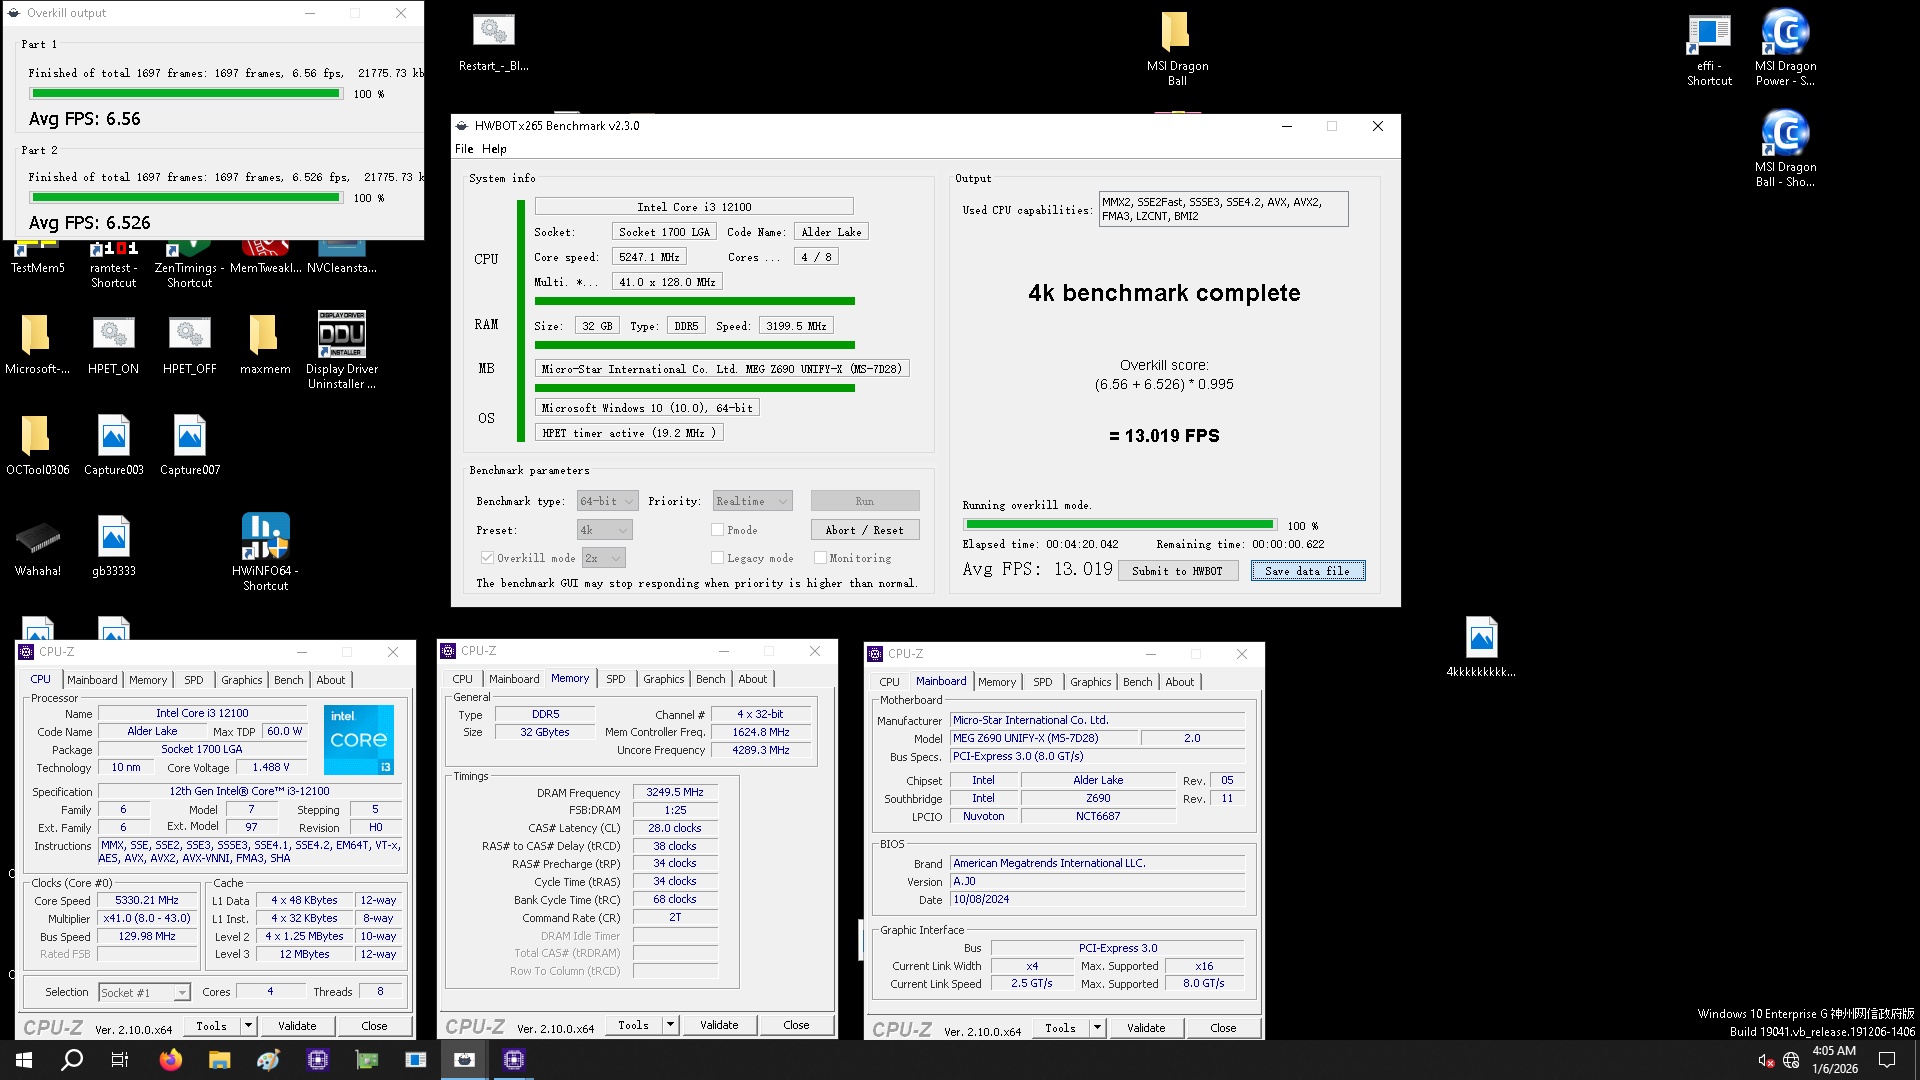Click the Intel Core i3 12100 name field
The image size is (1920, 1080).
coord(694,207)
